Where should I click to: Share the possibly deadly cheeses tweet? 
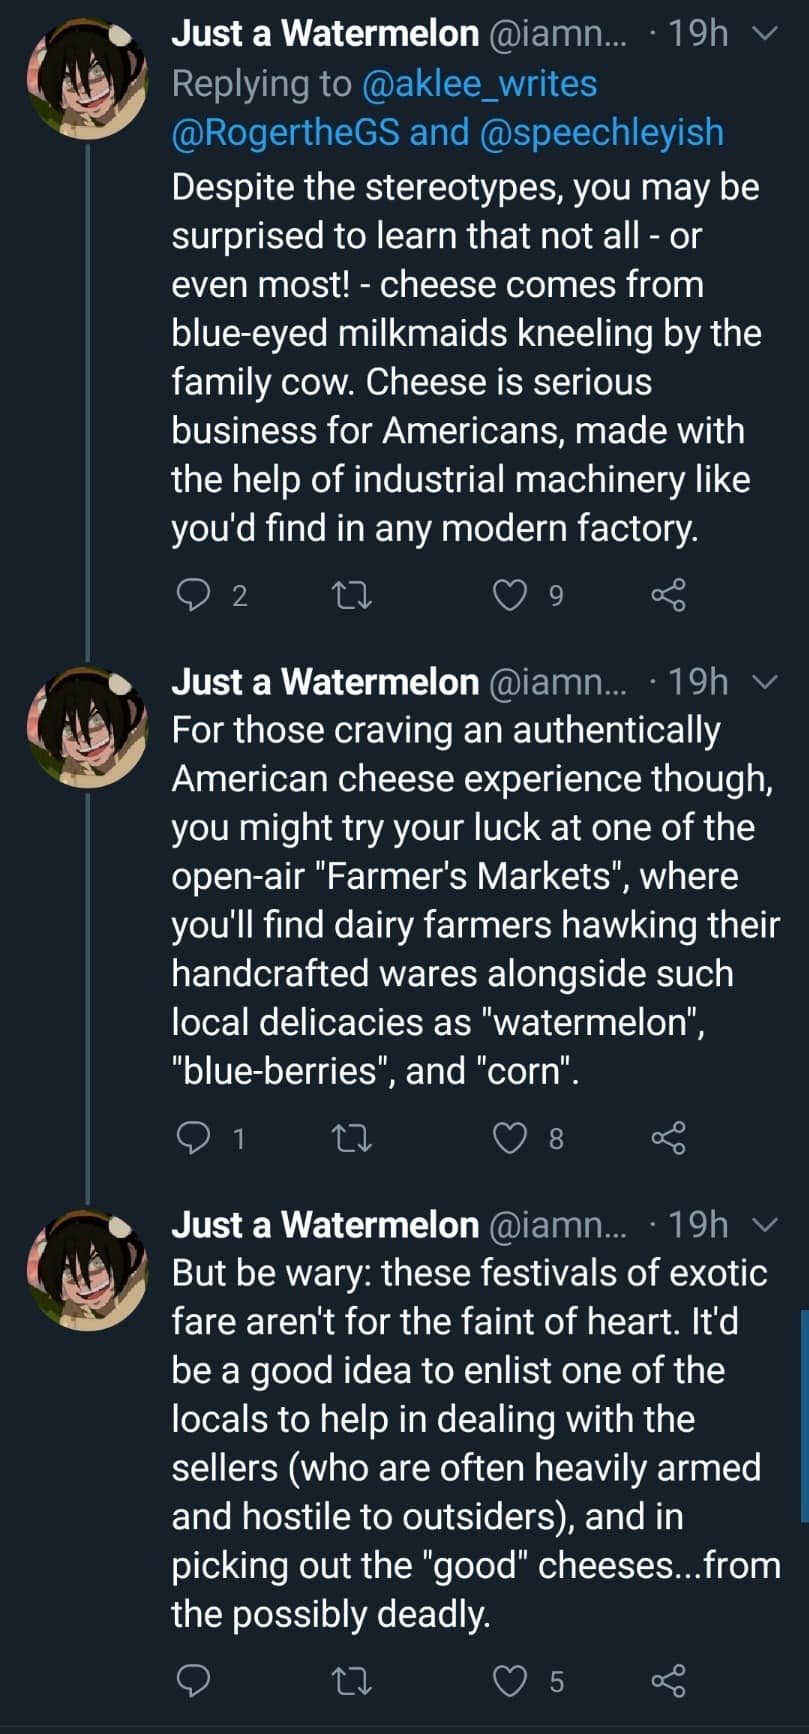click(x=668, y=1681)
